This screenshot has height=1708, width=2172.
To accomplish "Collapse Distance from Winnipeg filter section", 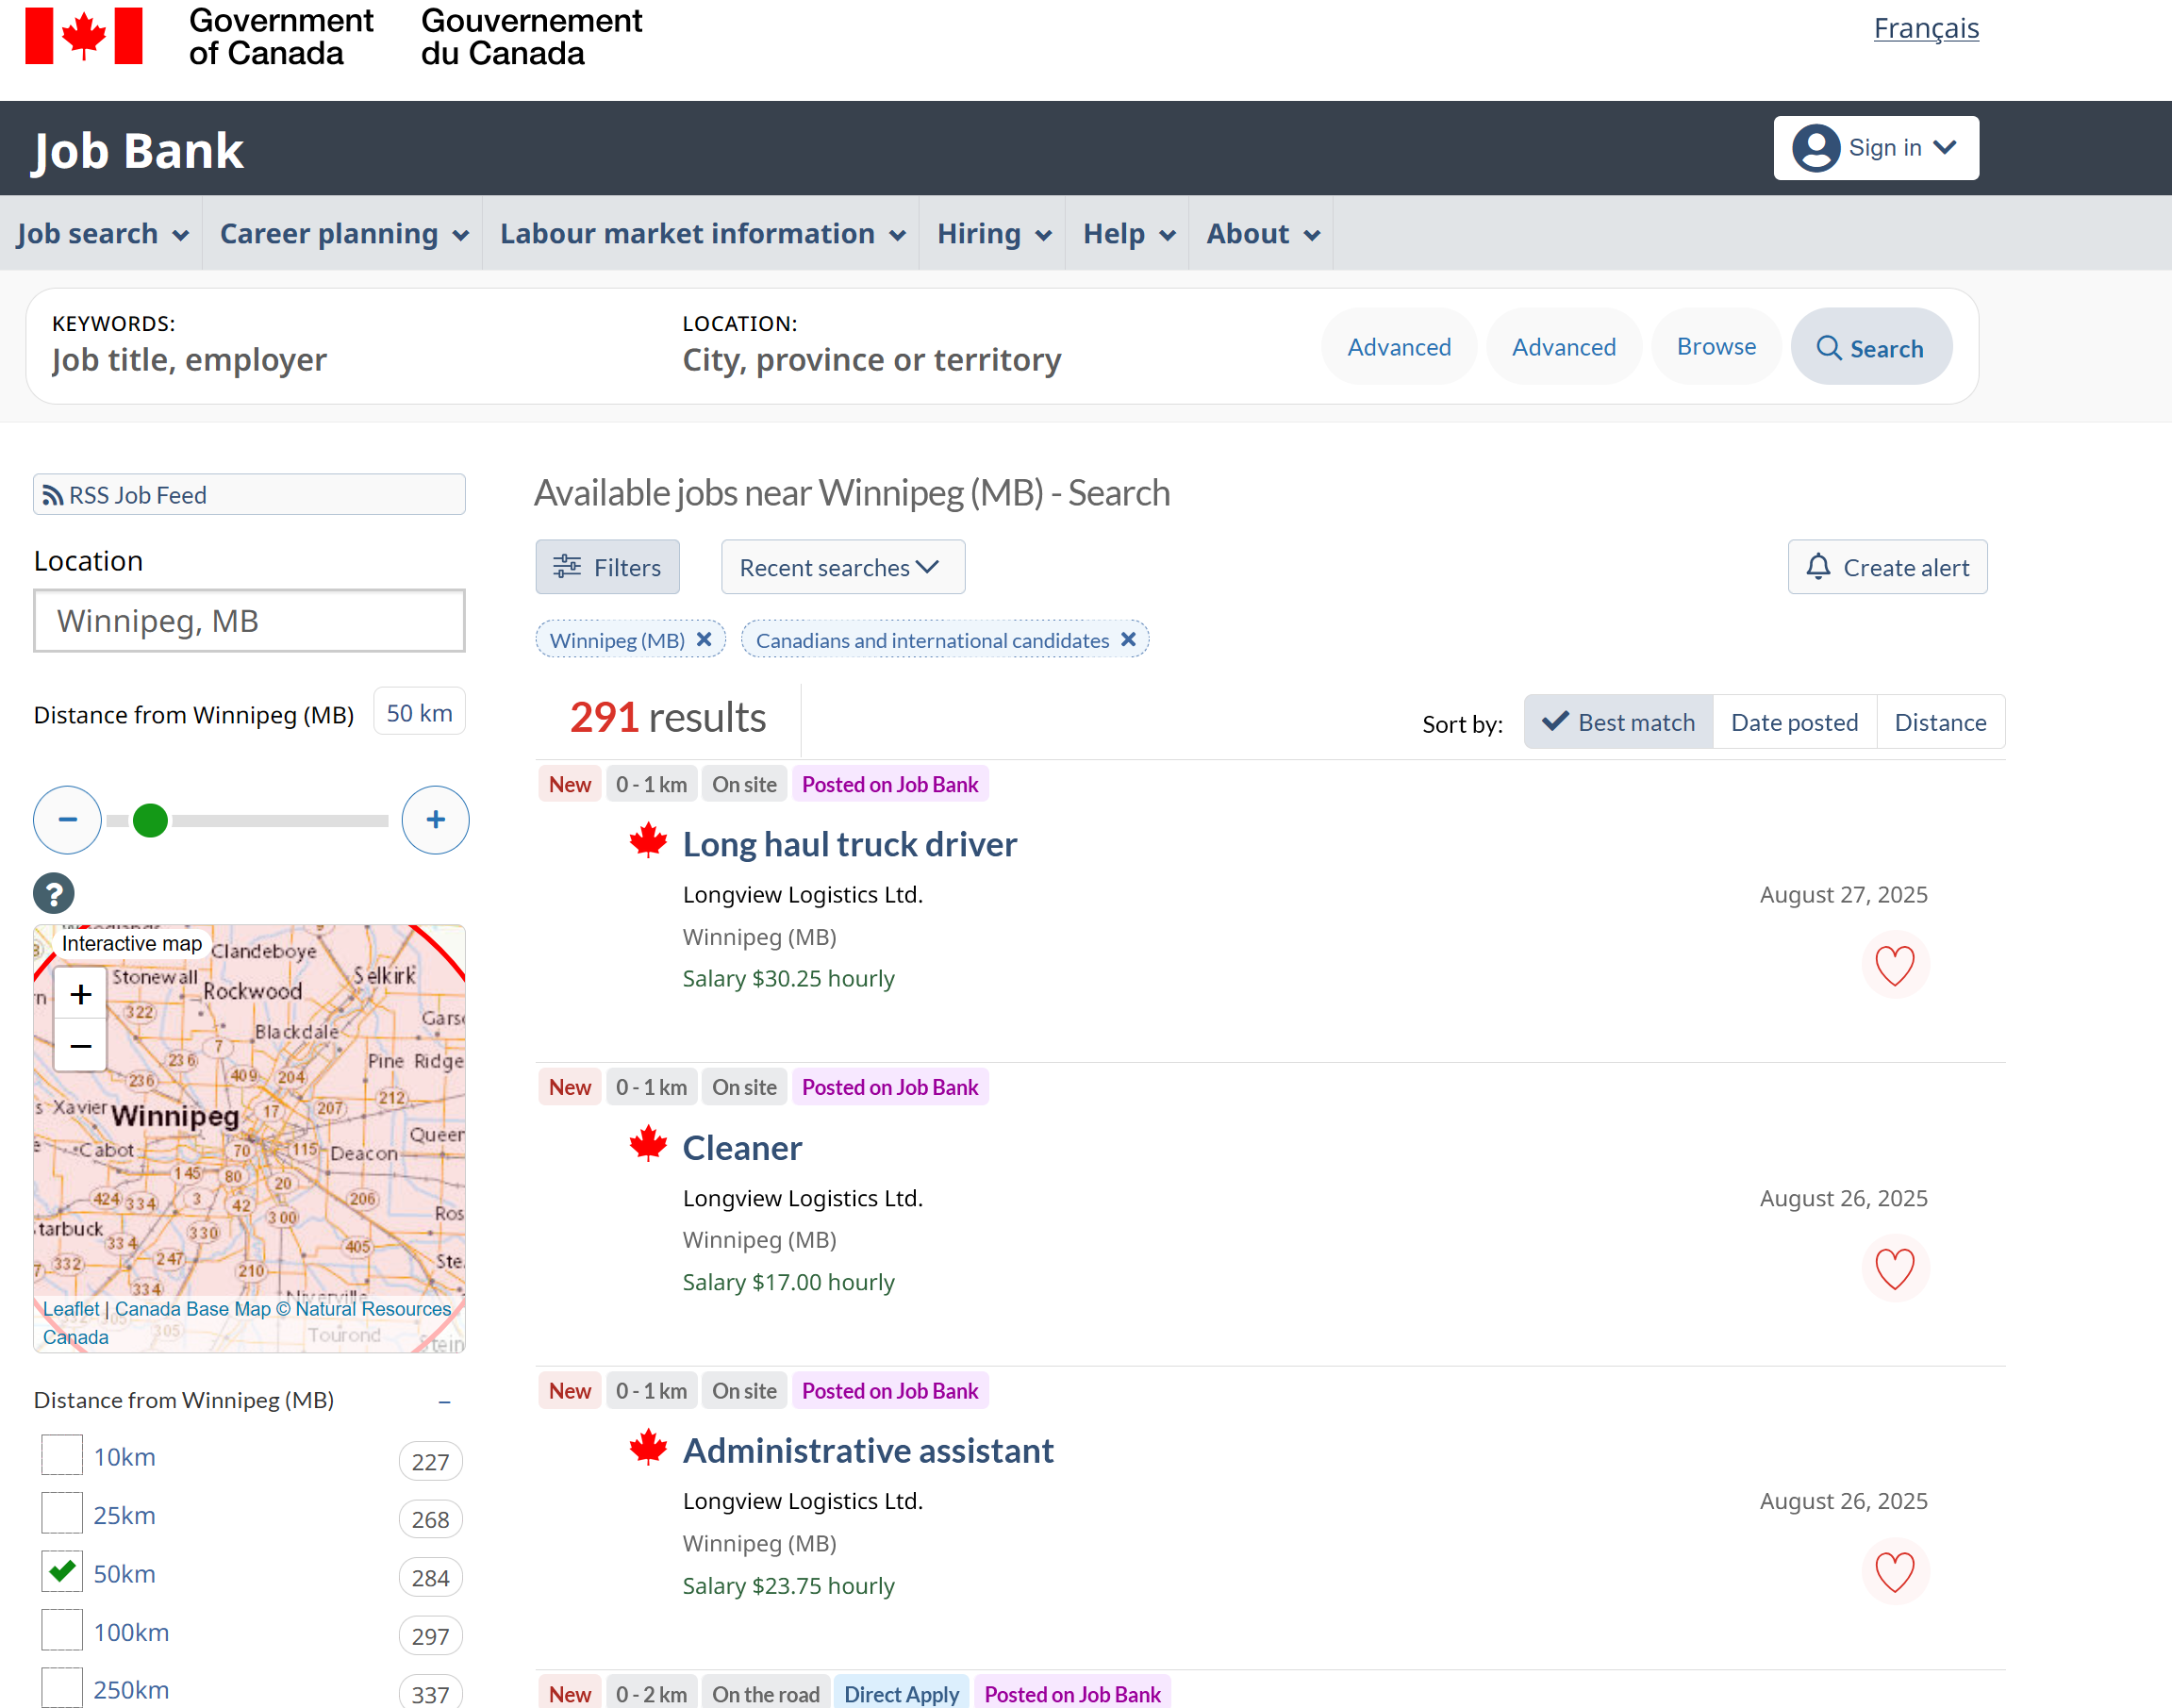I will click(x=444, y=1401).
